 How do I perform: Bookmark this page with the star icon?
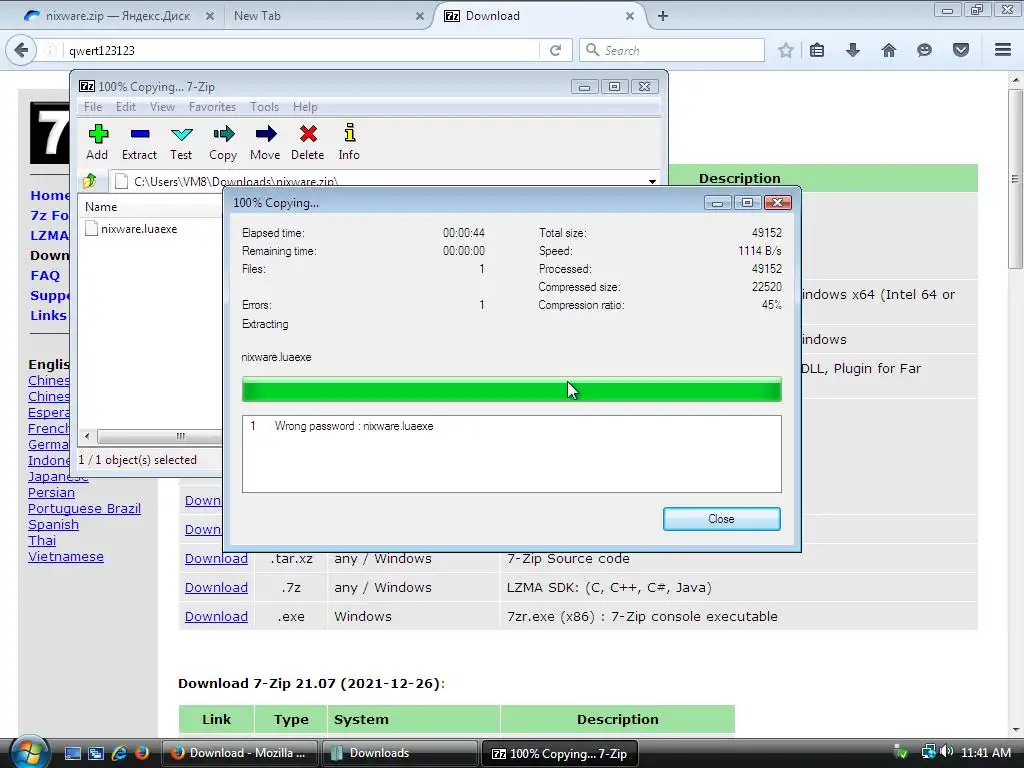coord(786,50)
